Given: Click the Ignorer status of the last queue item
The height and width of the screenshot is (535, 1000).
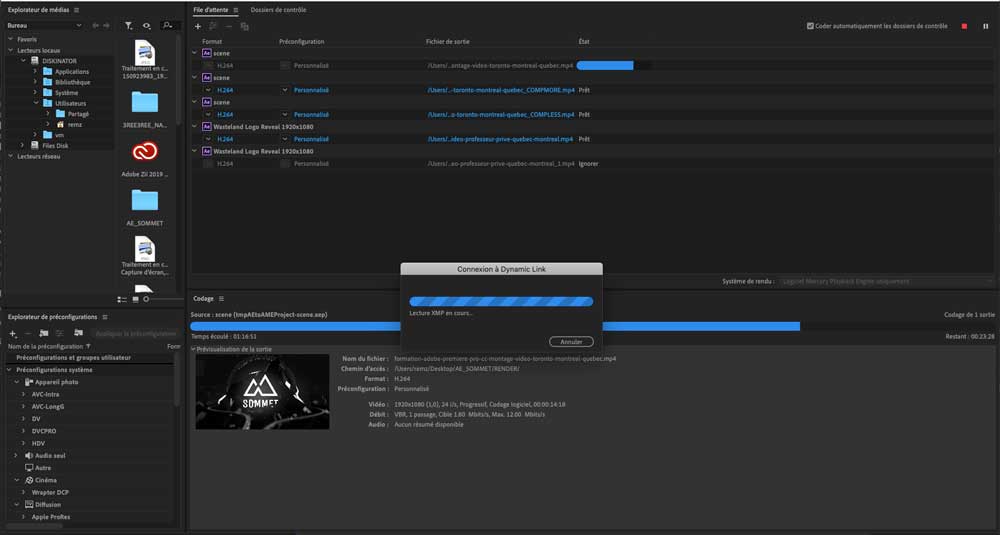Looking at the screenshot, I should pyautogui.click(x=588, y=164).
